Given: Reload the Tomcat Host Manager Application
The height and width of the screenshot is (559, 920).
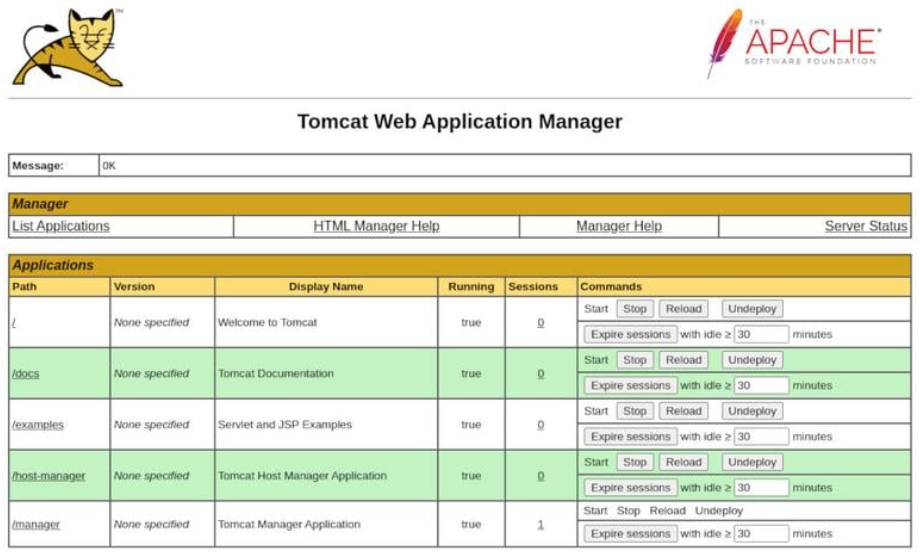Looking at the screenshot, I should [x=684, y=462].
